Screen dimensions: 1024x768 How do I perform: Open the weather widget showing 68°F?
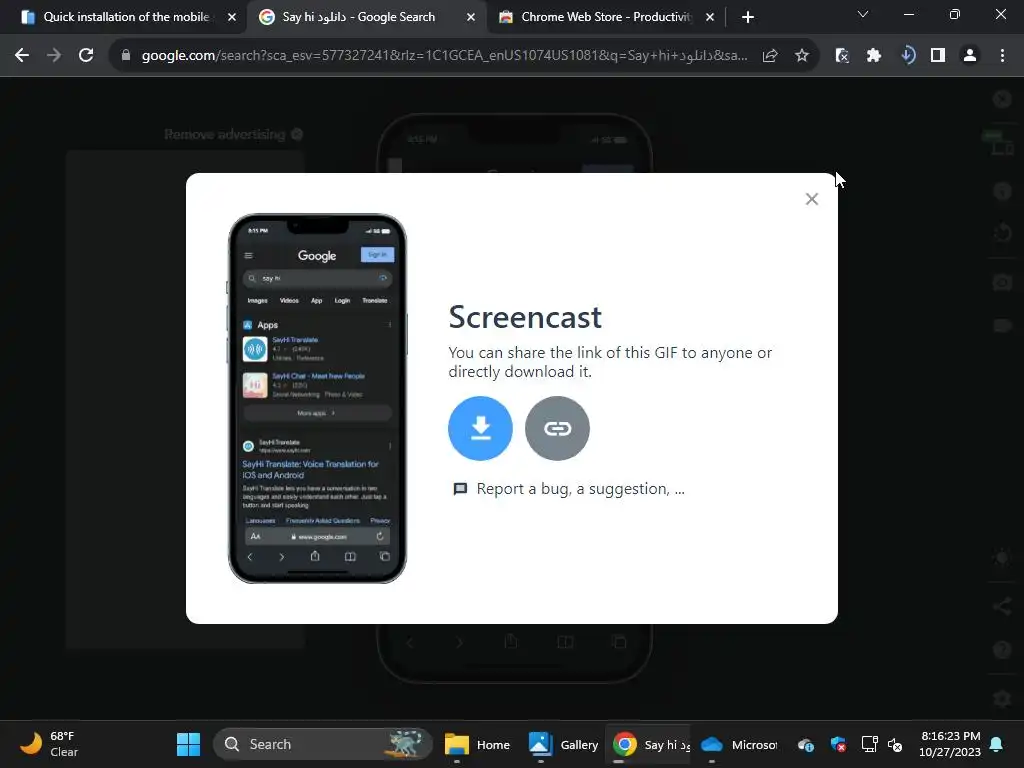pyautogui.click(x=49, y=744)
